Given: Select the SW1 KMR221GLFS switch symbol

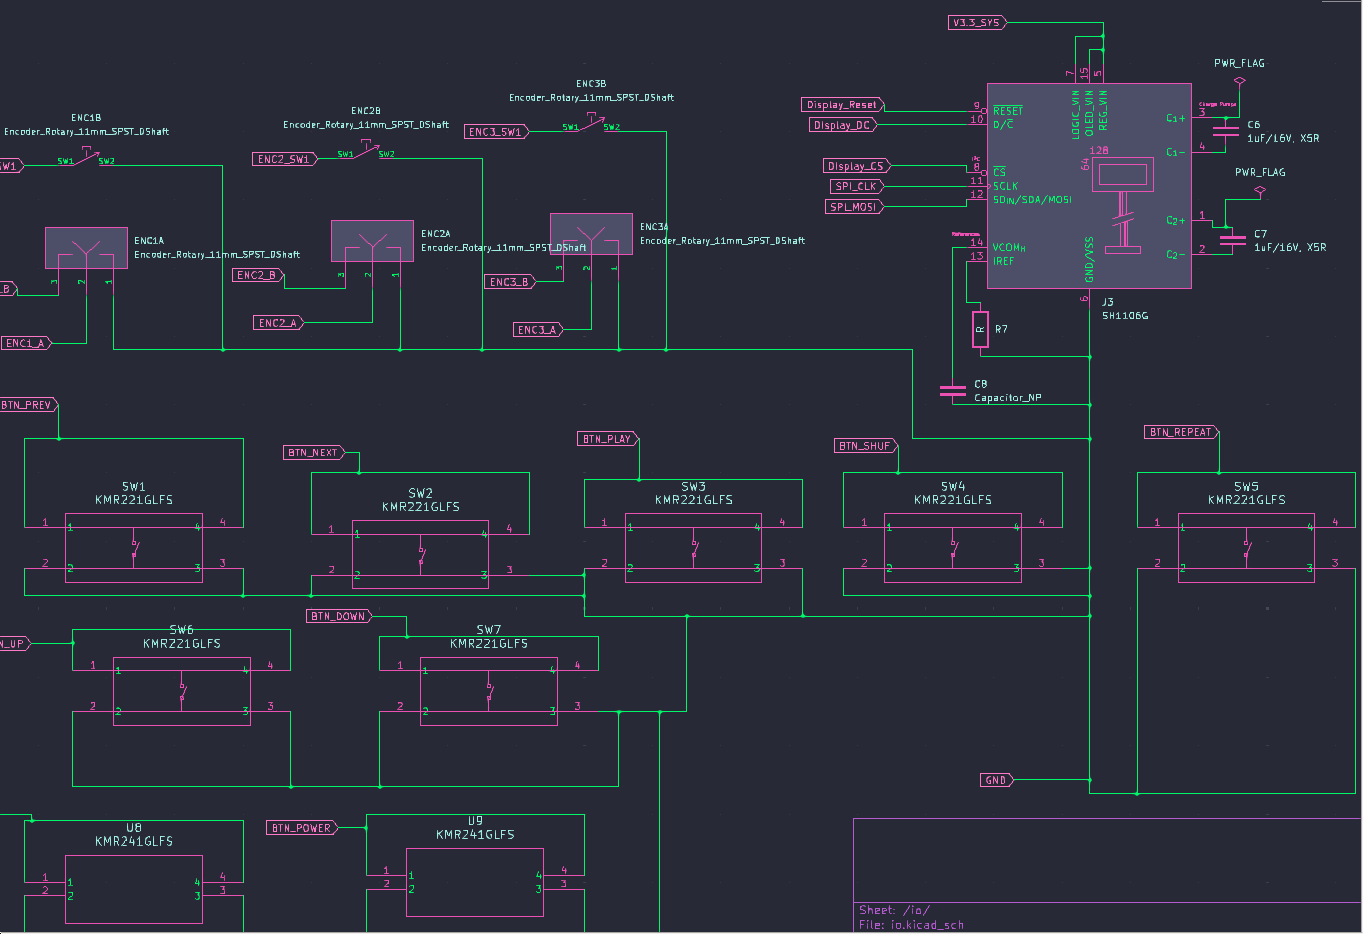Looking at the screenshot, I should [134, 548].
